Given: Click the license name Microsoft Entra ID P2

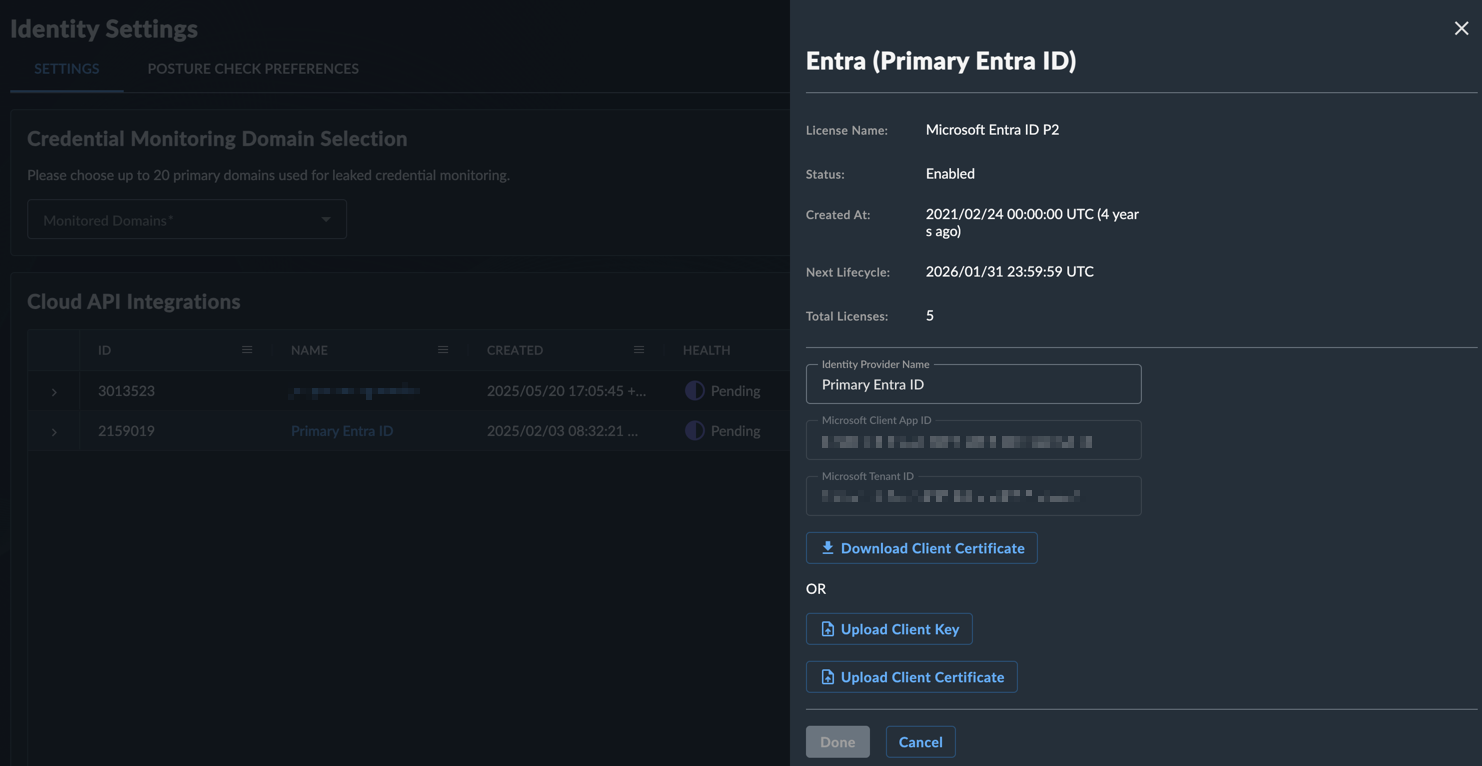Looking at the screenshot, I should coord(992,129).
